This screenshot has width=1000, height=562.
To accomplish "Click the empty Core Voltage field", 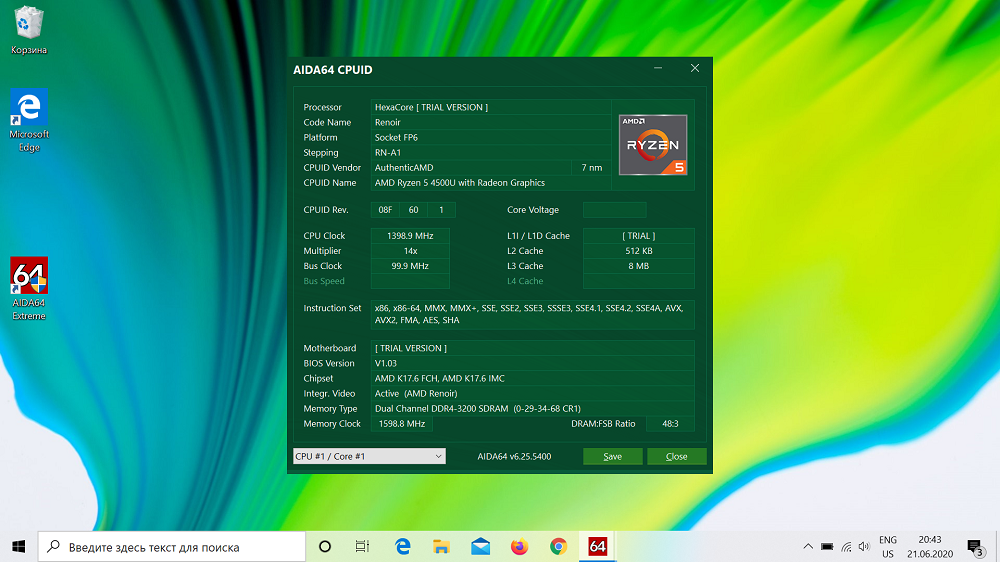I will (615, 210).
